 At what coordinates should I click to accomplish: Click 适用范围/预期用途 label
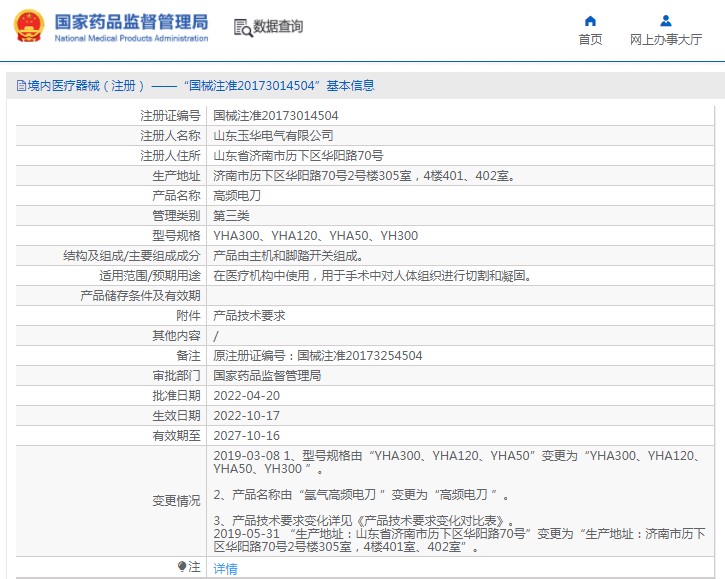150,276
